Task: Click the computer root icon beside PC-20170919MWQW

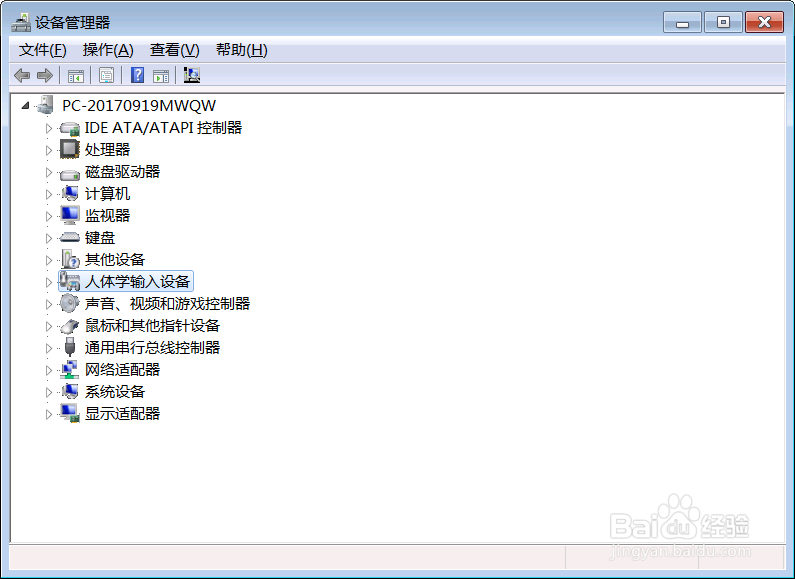Action: pos(45,105)
